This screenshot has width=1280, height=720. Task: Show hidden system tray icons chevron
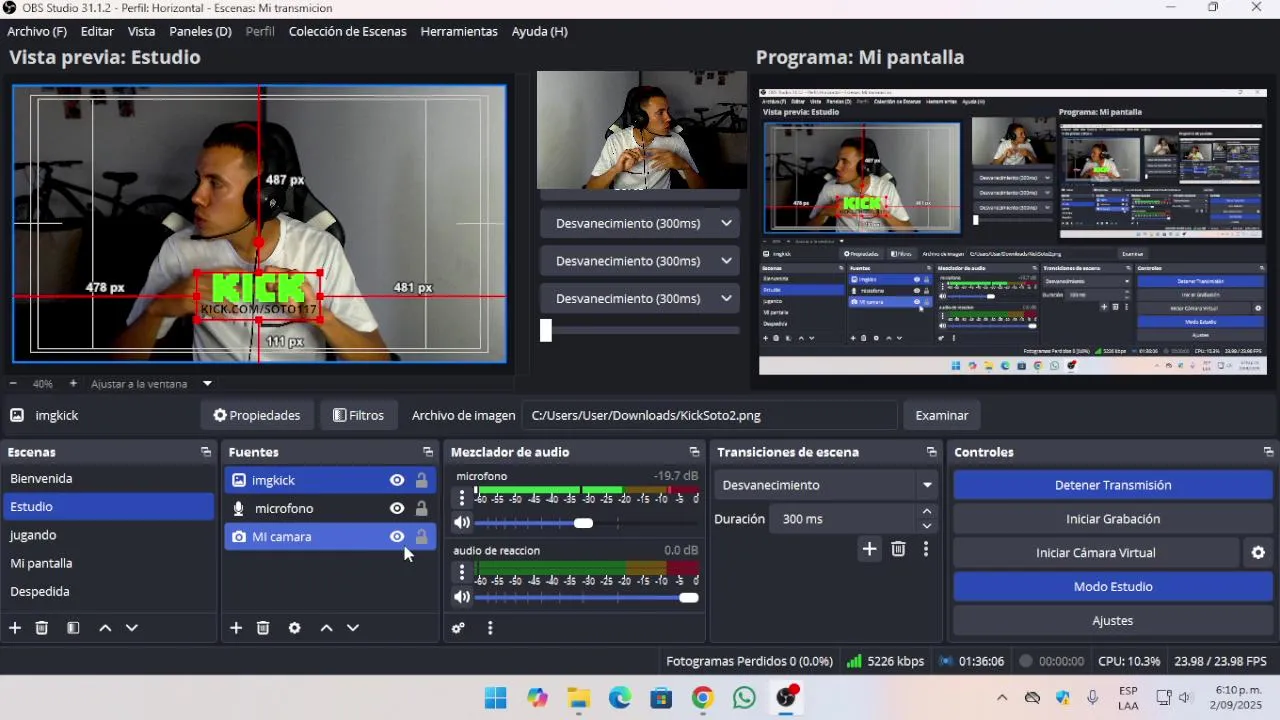click(x=1002, y=697)
